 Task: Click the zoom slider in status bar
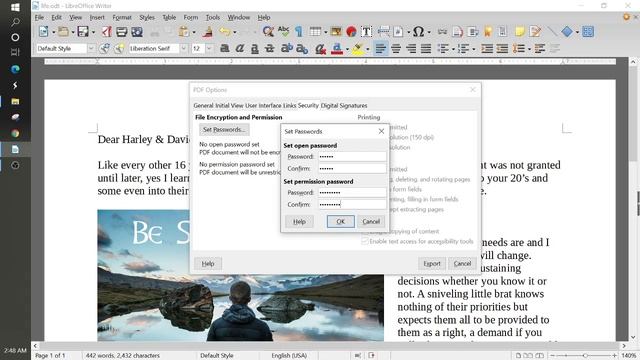tap(584, 356)
